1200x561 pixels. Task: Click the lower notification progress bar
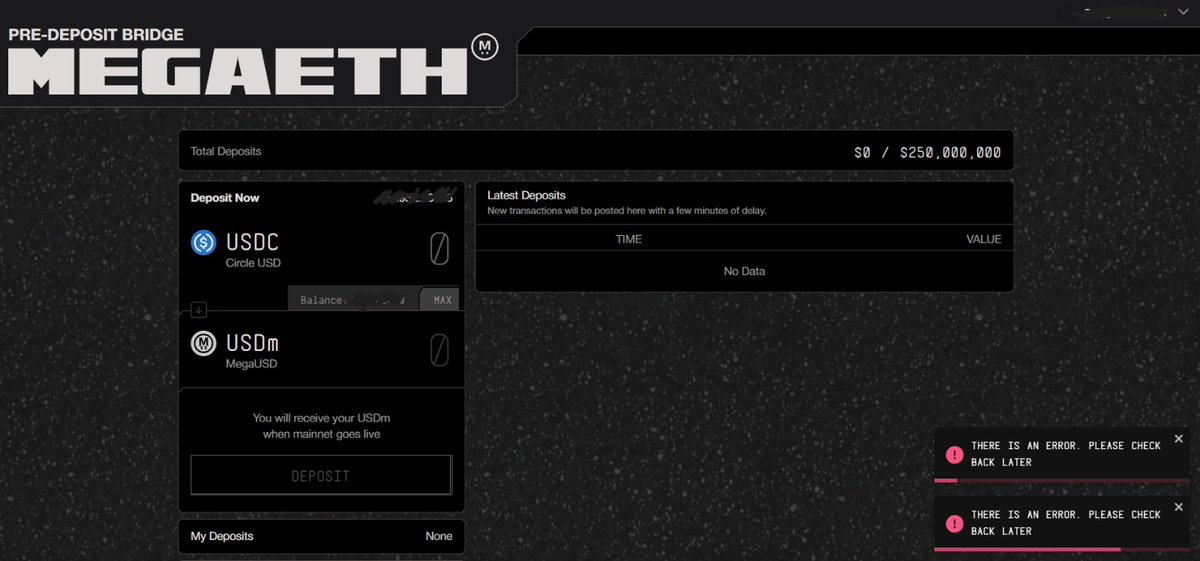tap(1062, 549)
